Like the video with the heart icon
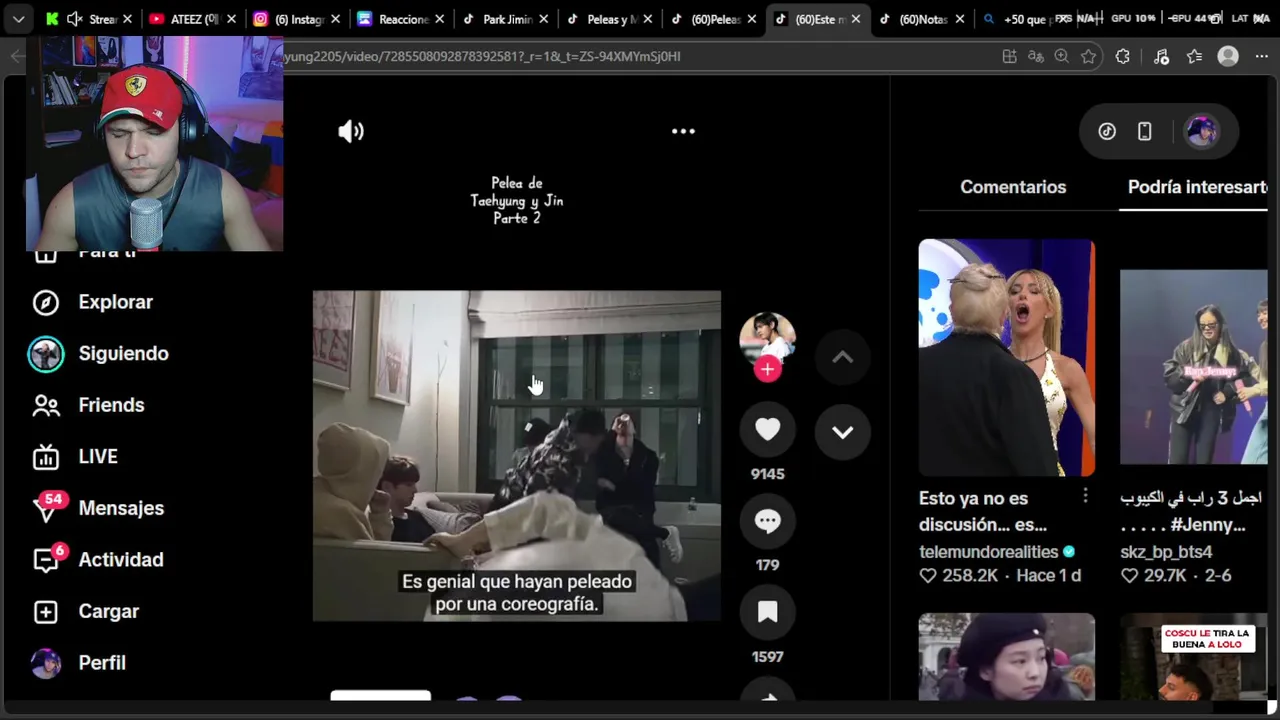The height and width of the screenshot is (720, 1280). 767,429
